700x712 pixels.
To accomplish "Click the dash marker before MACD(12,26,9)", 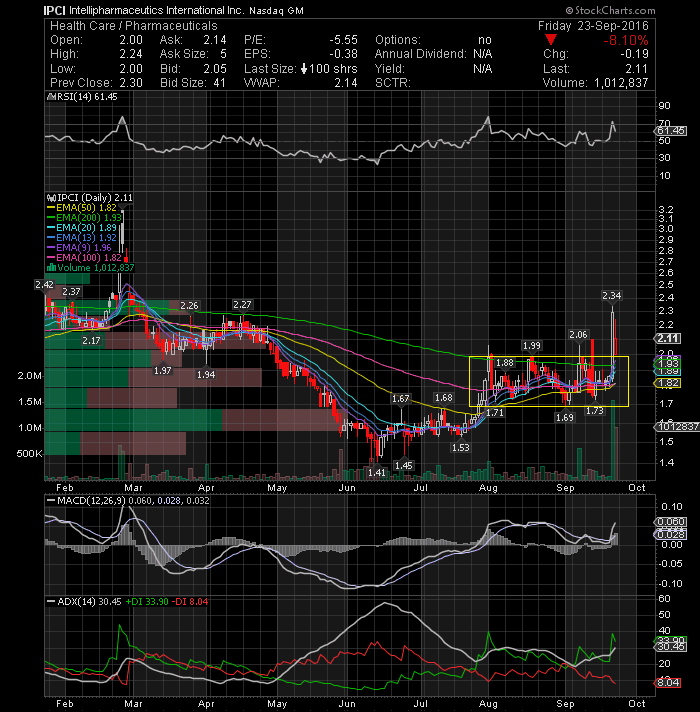I will coord(51,500).
